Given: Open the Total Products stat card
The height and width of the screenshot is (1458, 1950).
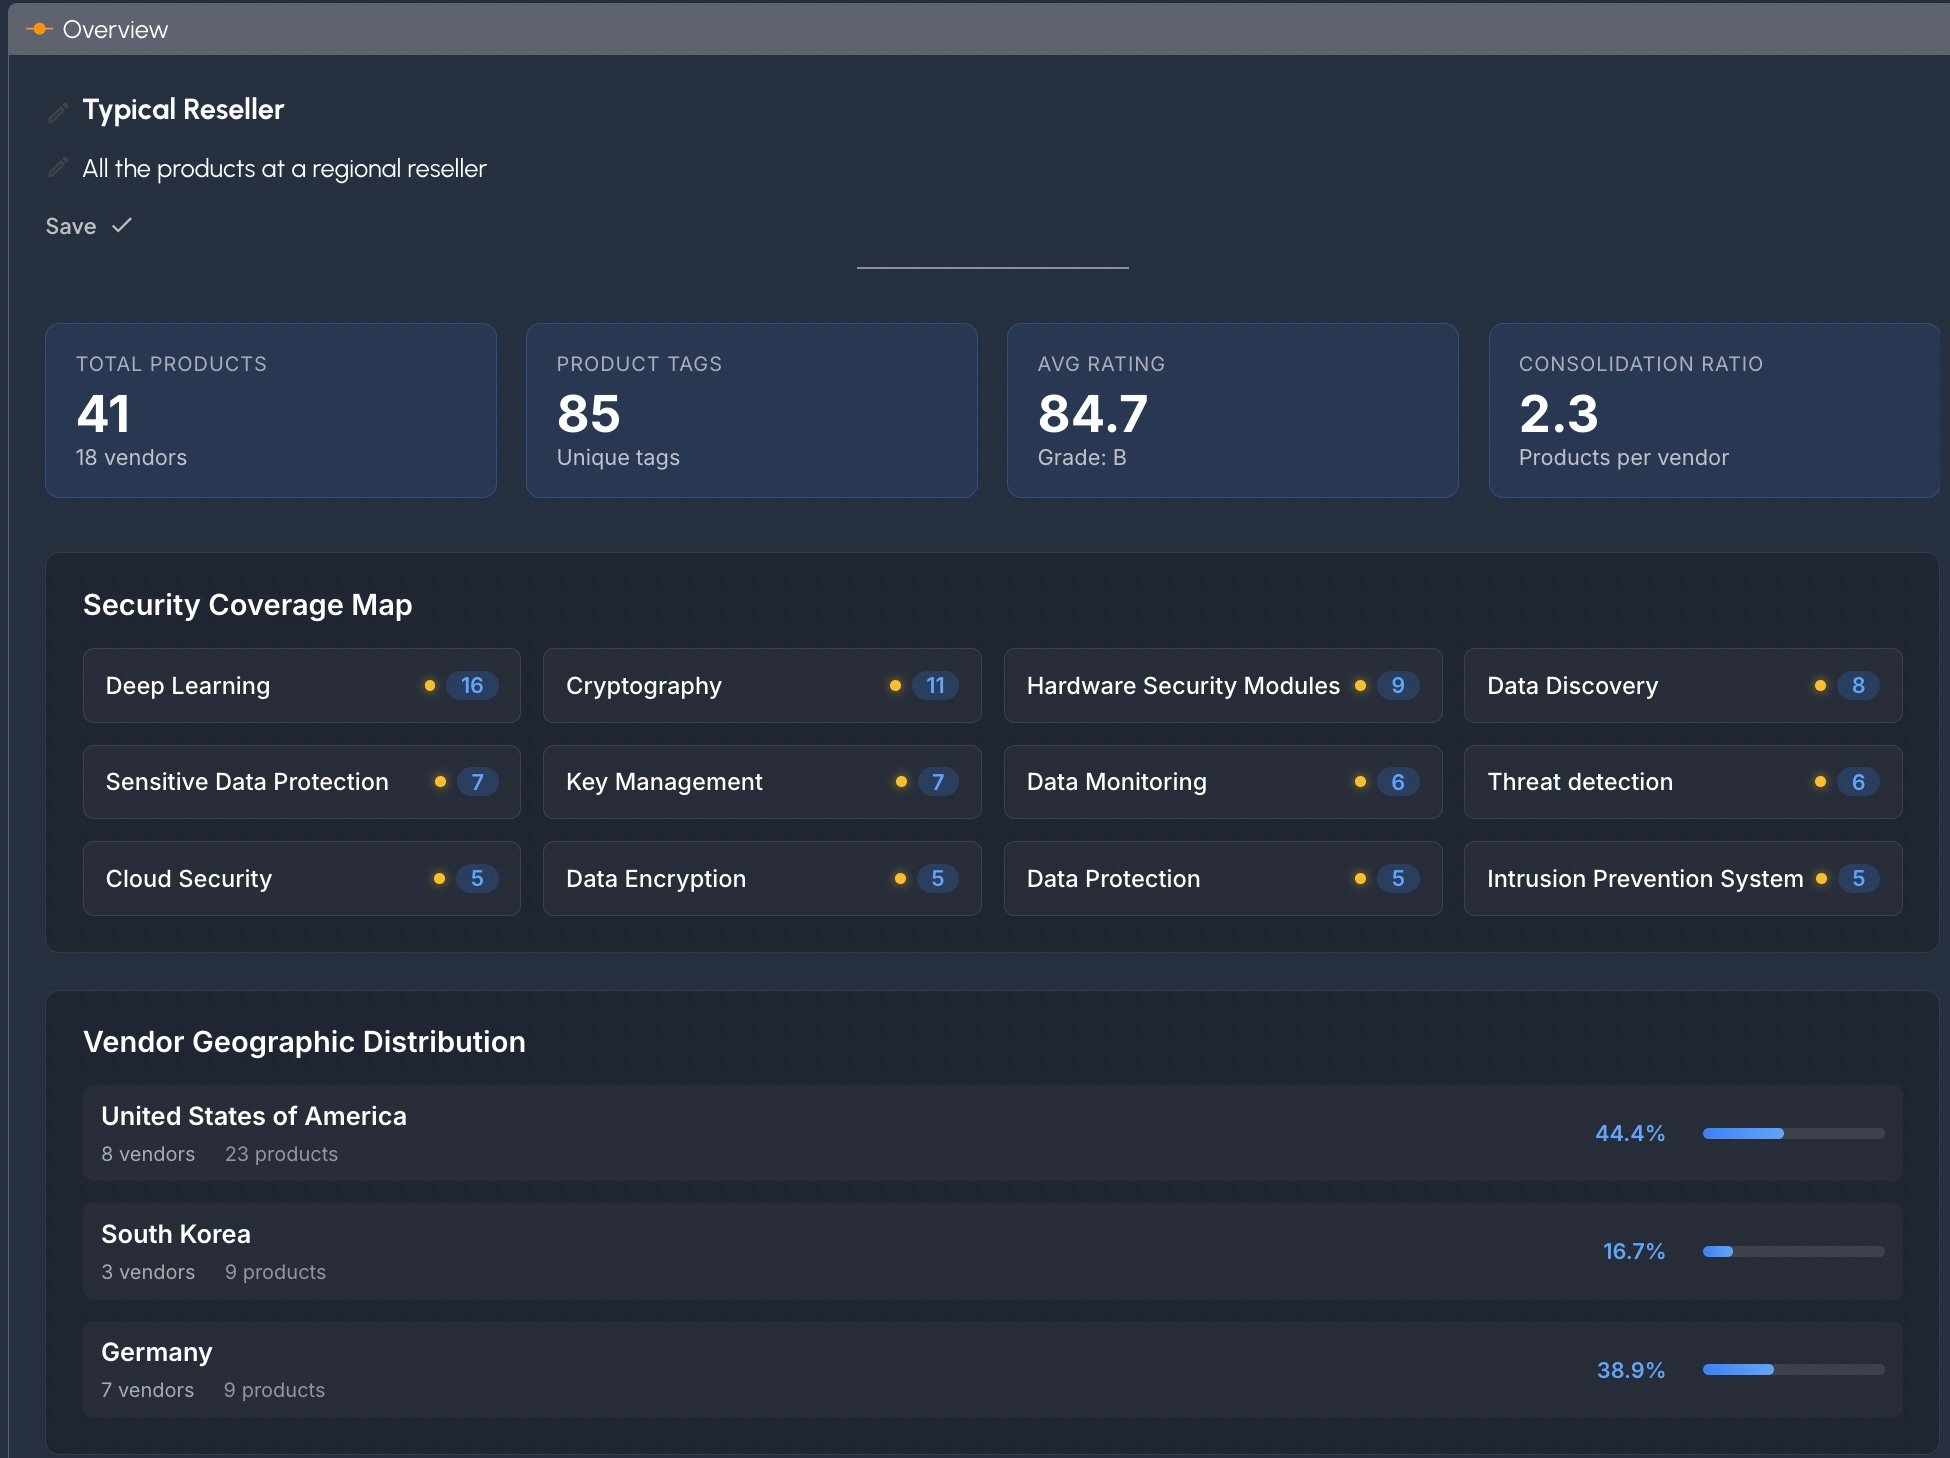Looking at the screenshot, I should 271,410.
